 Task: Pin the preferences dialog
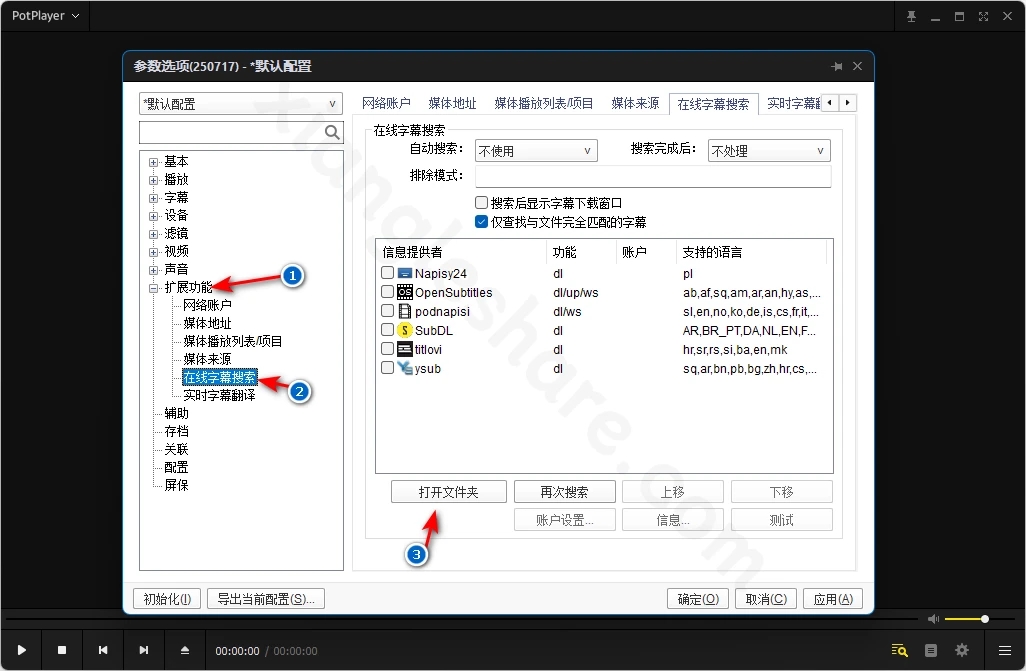tap(837, 66)
